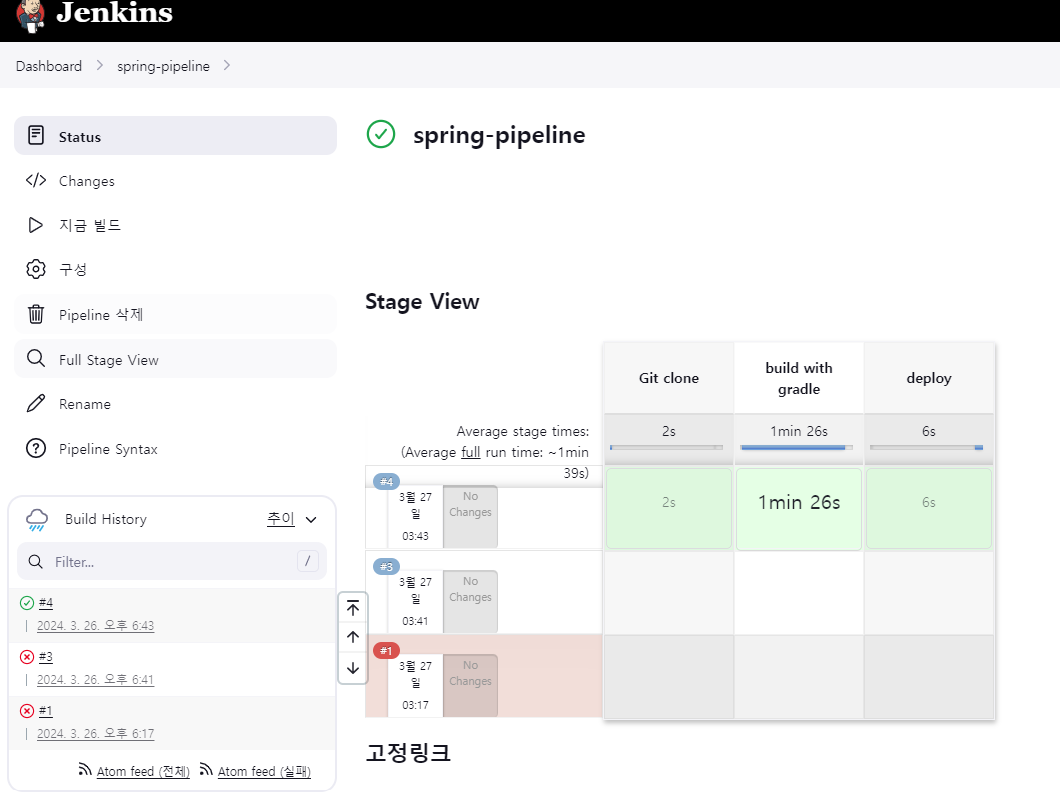Click the Git clone column header
Image resolution: width=1060 pixels, height=792 pixels.
click(669, 378)
